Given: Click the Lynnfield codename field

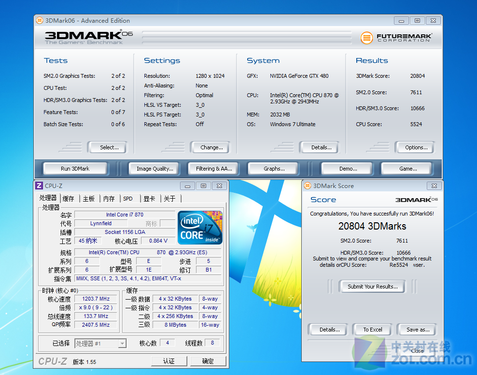Looking at the screenshot, I should pyautogui.click(x=101, y=223).
